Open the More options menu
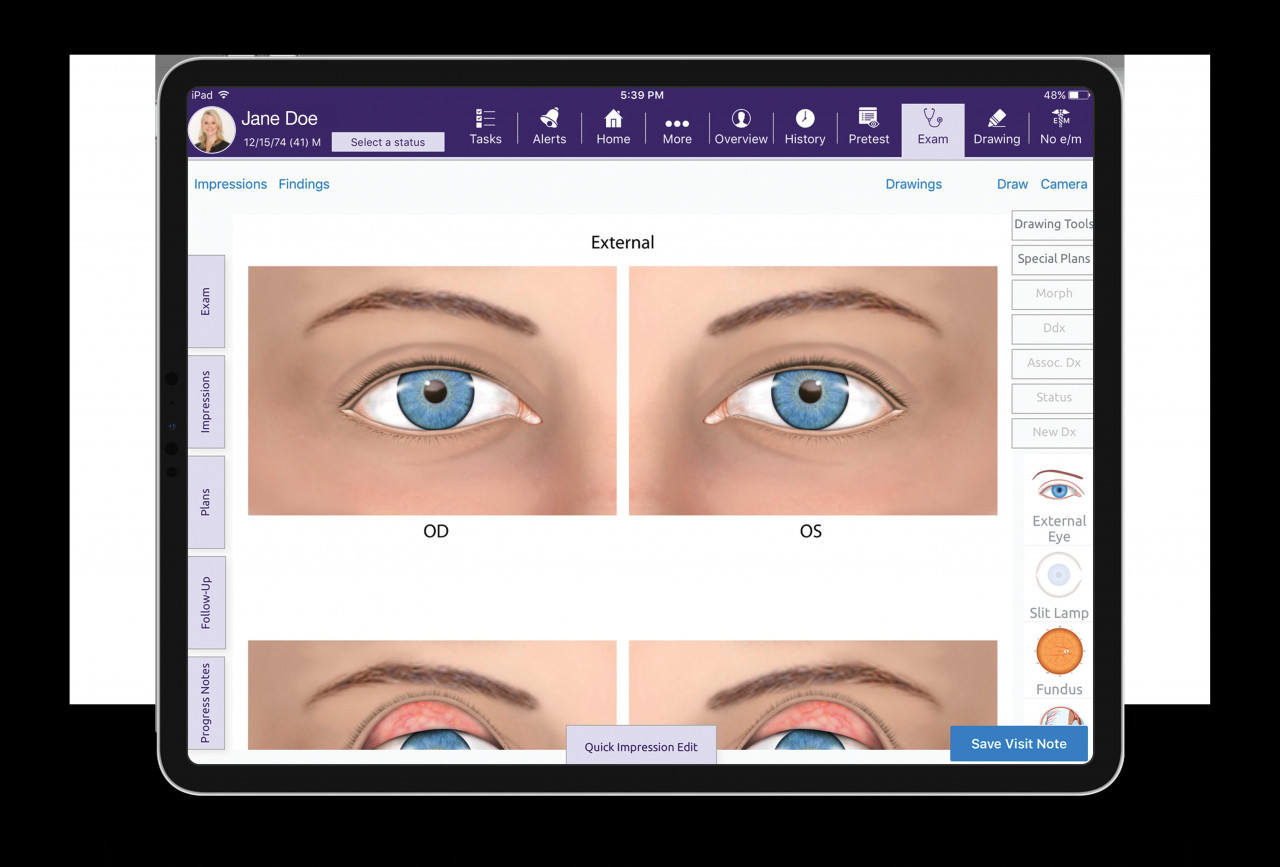The width and height of the screenshot is (1280, 867). coord(677,128)
